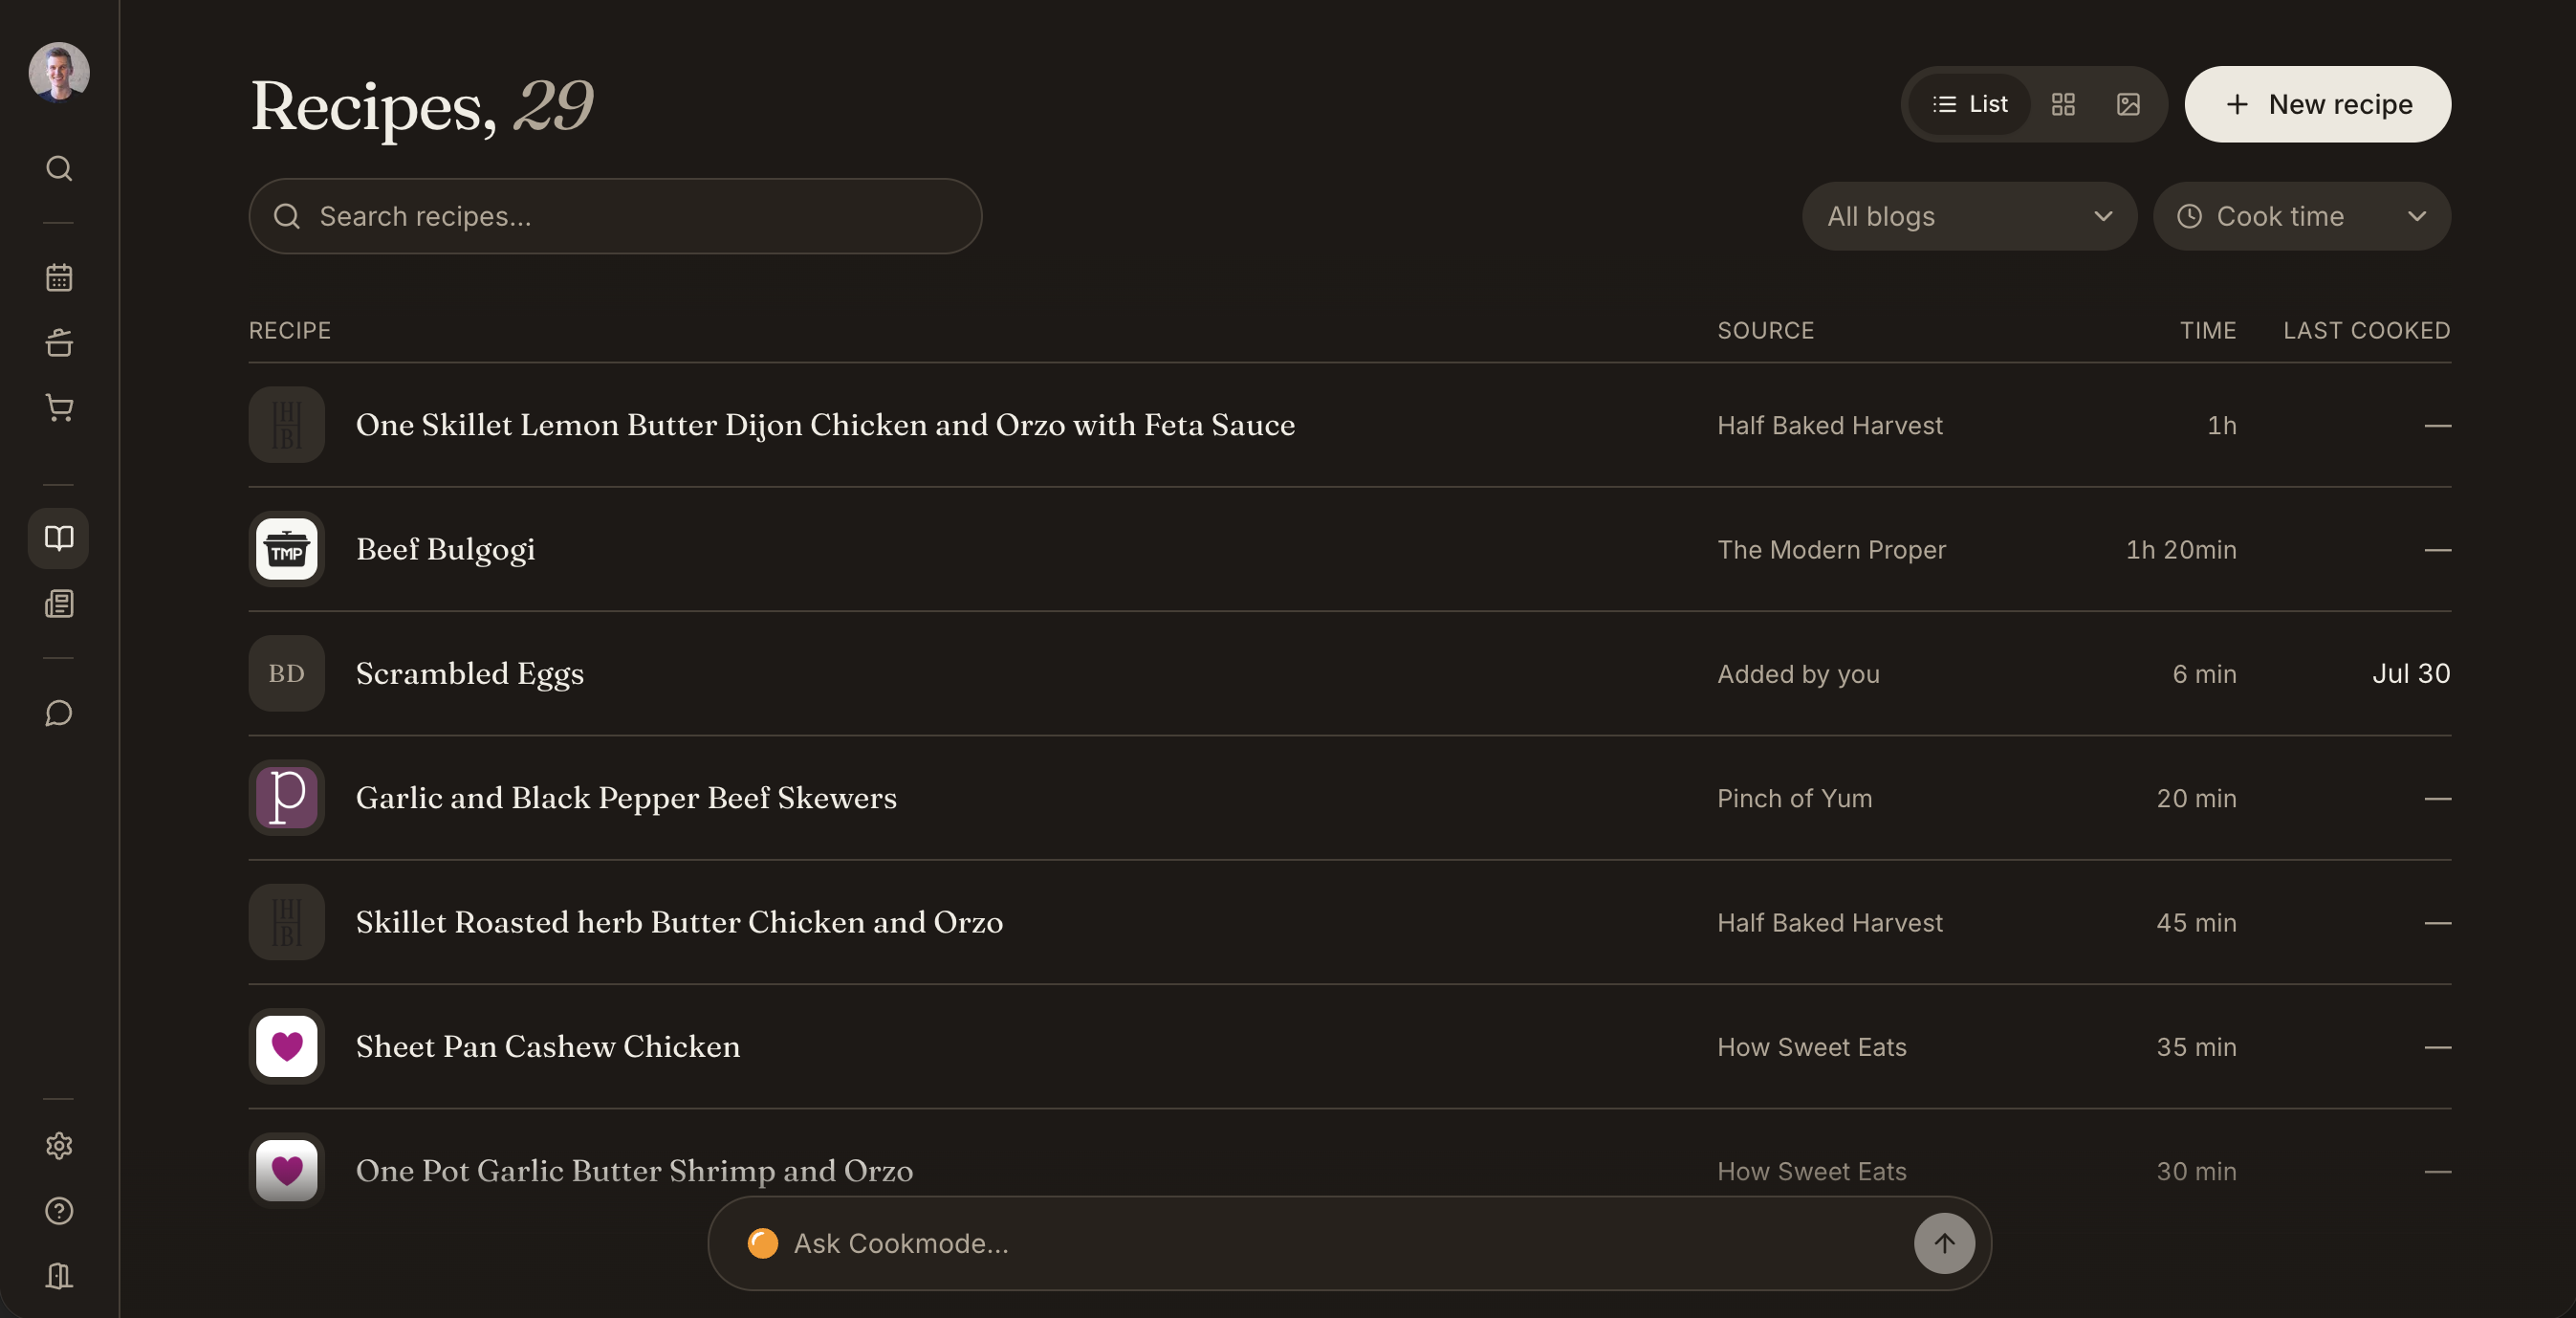Switch to image gallery view
The image size is (2576, 1318).
point(2128,104)
